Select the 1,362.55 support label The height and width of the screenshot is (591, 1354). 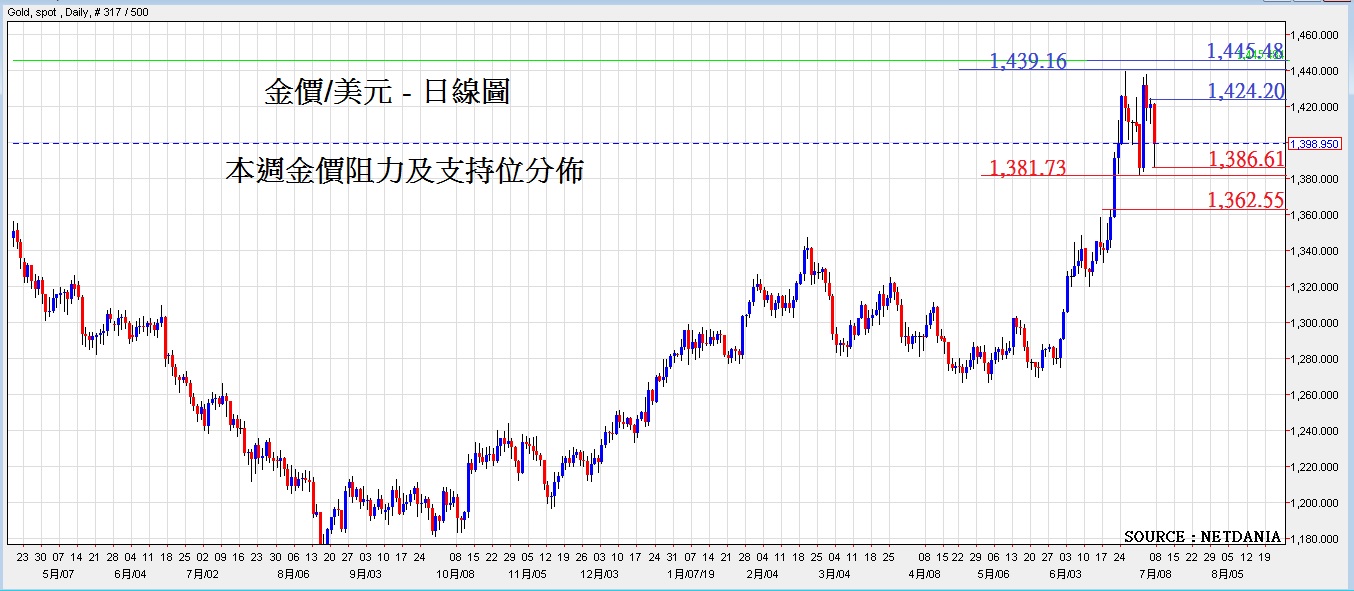(1245, 200)
